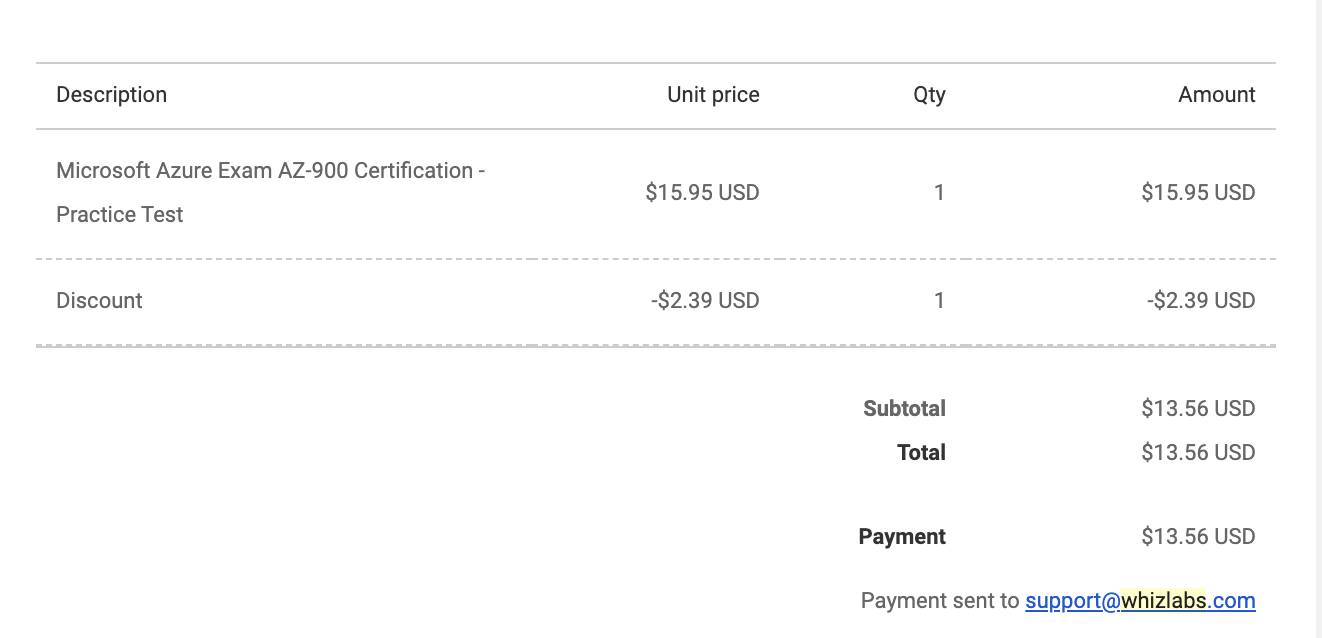
Task: Click the Subtotal label
Action: [x=904, y=409]
